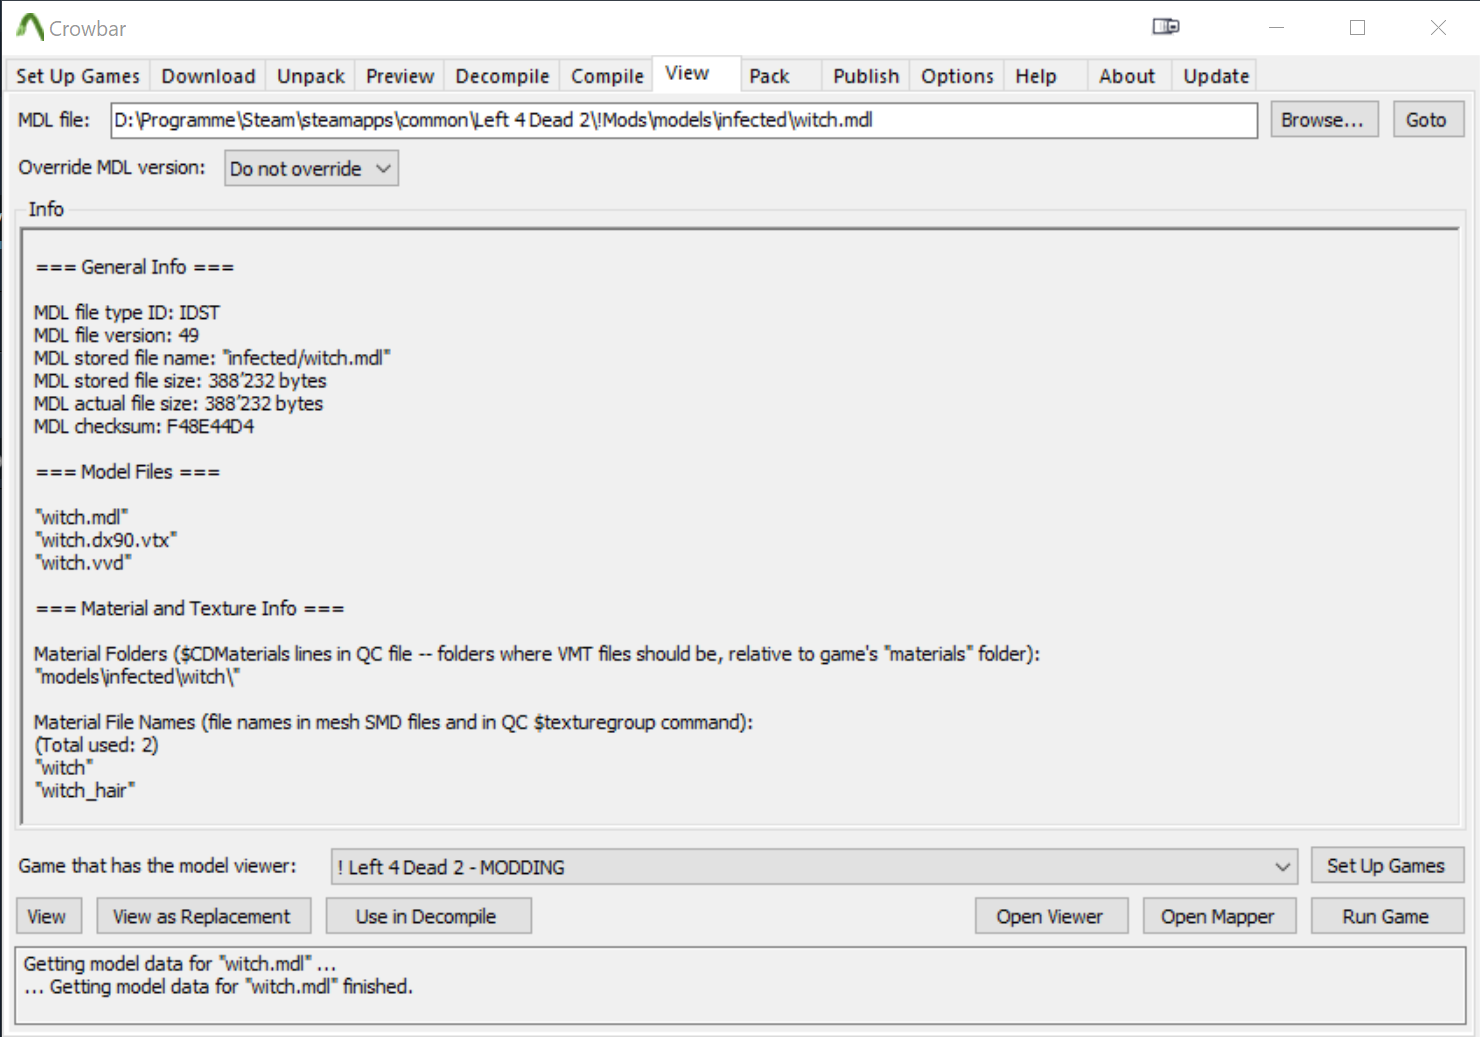1480x1037 pixels.
Task: Click the "witch.vvd" file name
Action: (x=83, y=563)
